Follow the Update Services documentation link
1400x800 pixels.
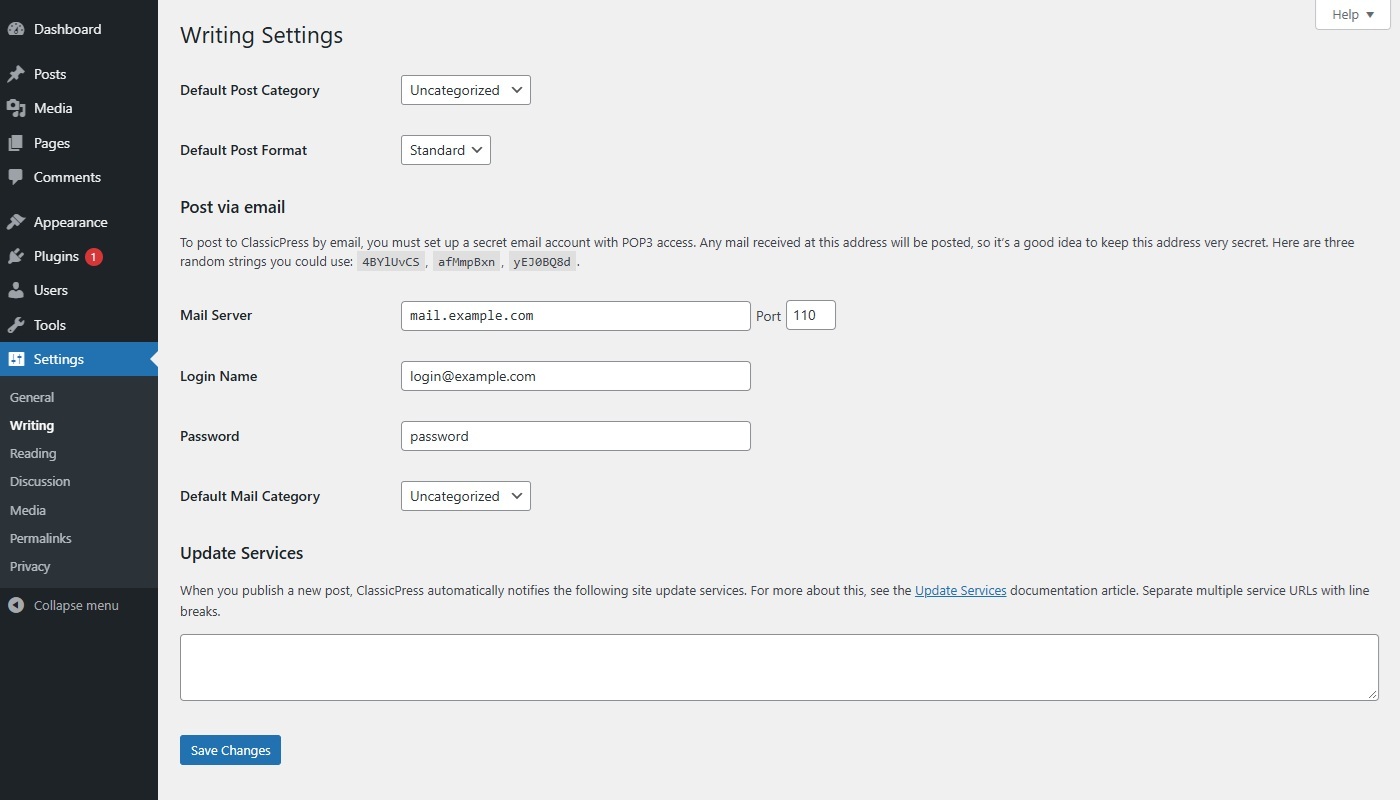[960, 590]
